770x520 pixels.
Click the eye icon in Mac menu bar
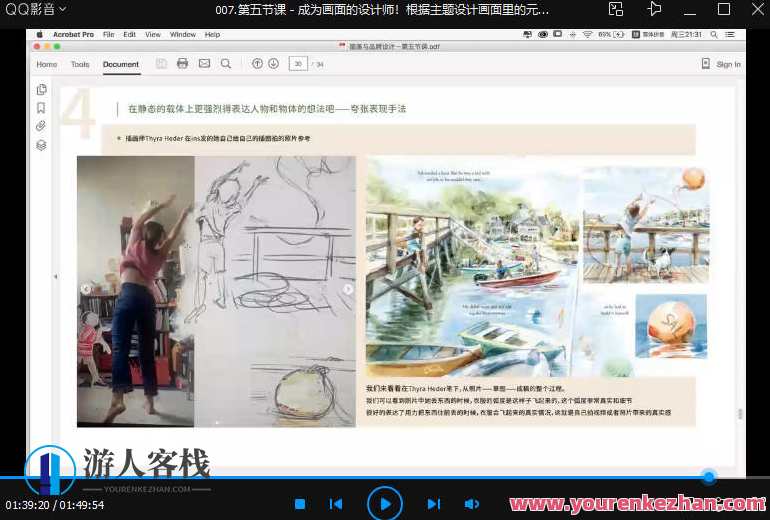(543, 34)
